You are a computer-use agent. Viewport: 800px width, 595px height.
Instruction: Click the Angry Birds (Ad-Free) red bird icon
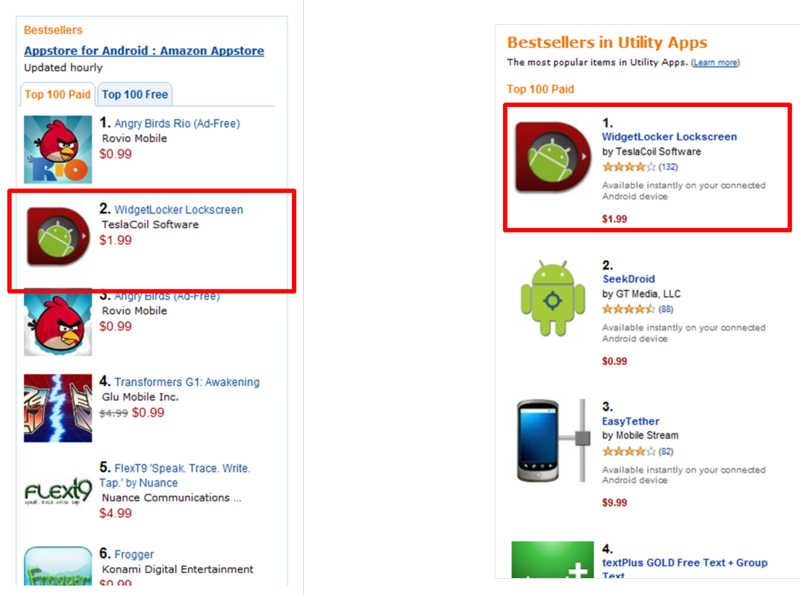pyautogui.click(x=57, y=322)
